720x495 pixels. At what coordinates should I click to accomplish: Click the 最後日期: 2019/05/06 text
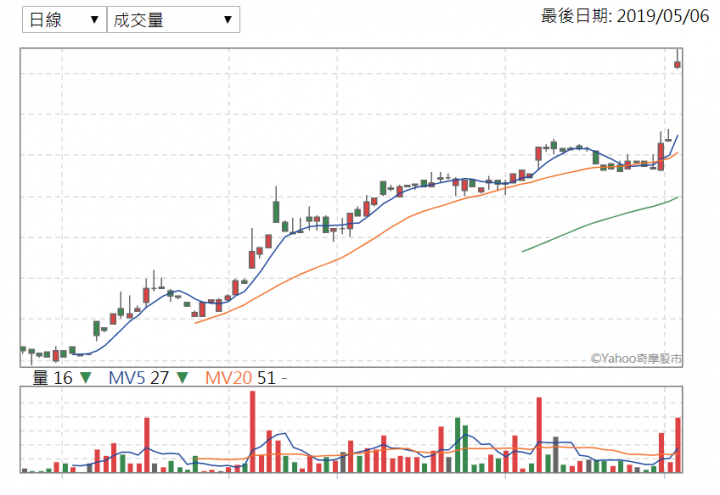pyautogui.click(x=625, y=16)
